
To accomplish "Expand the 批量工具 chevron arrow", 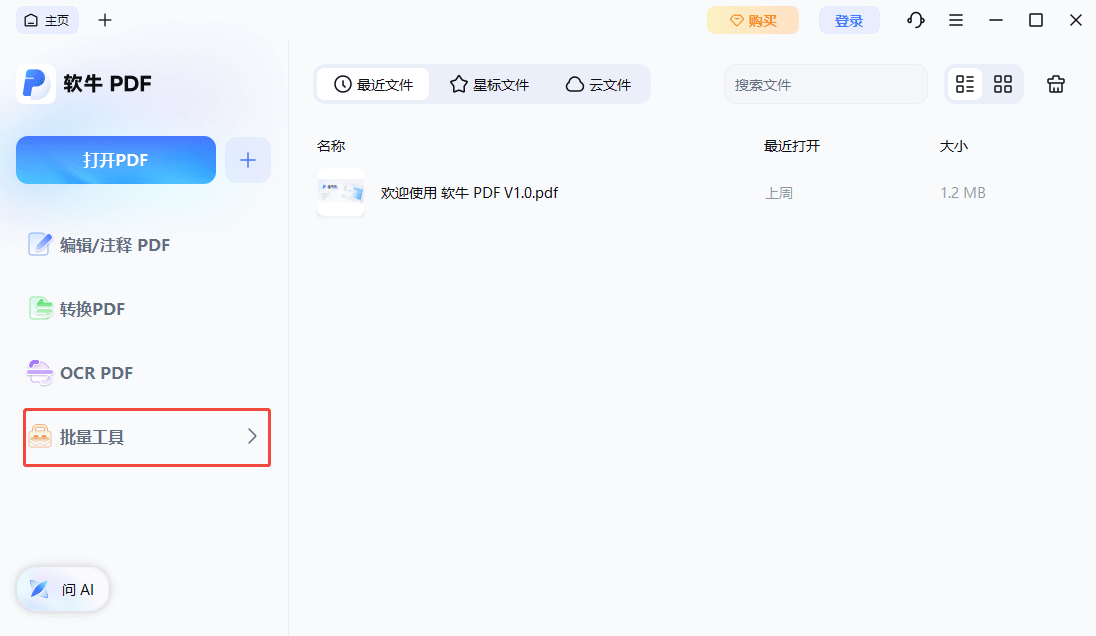I will point(252,437).
